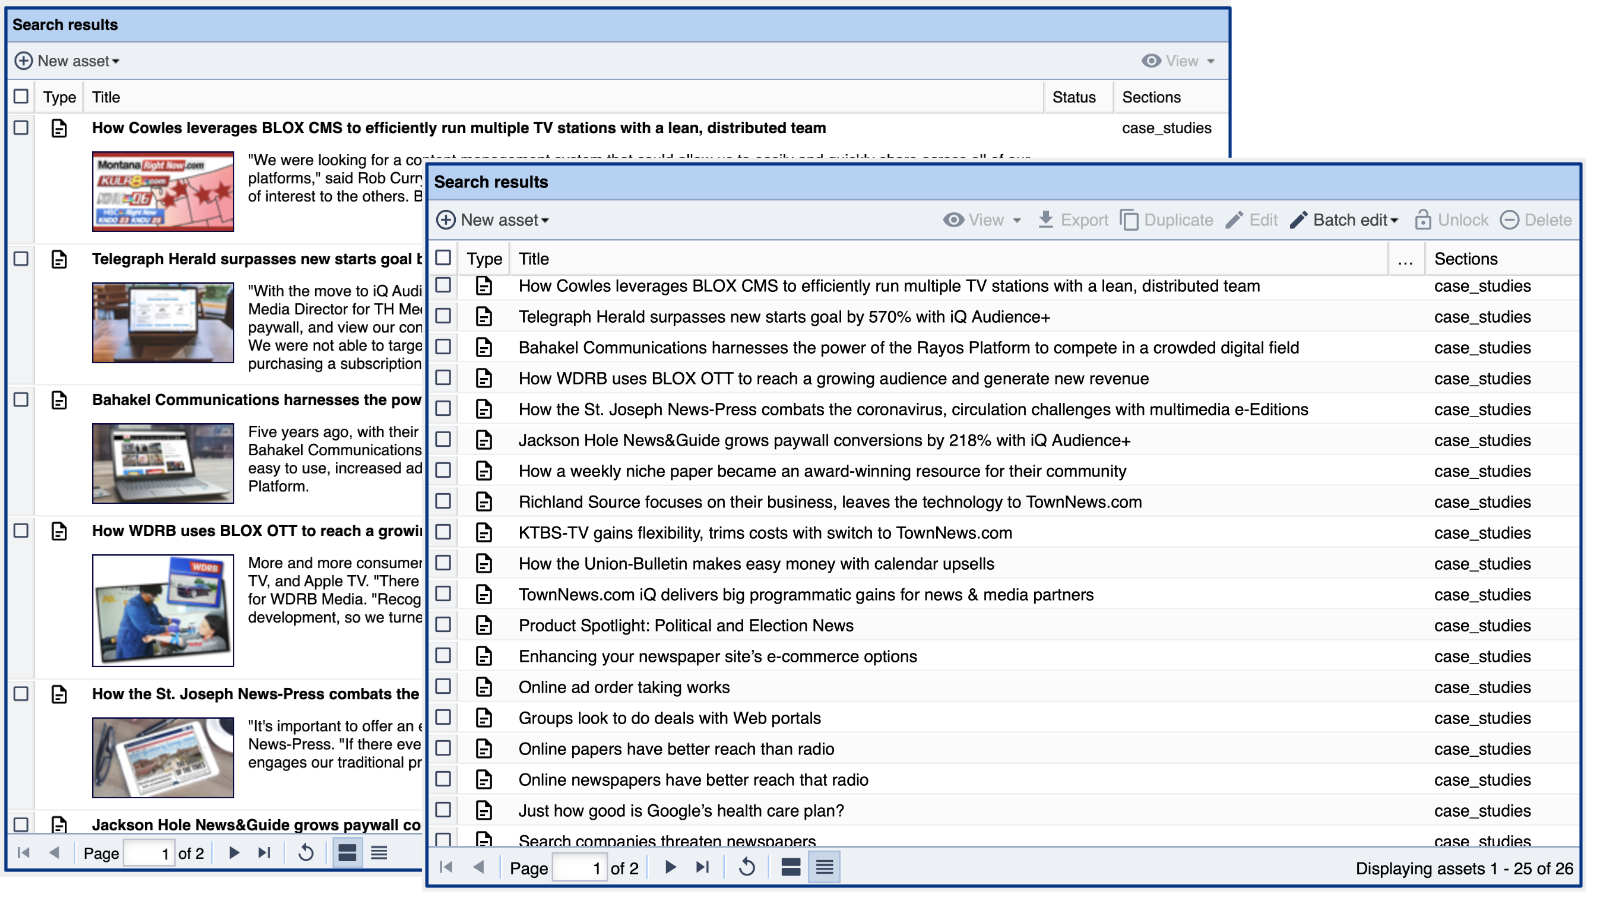The height and width of the screenshot is (900, 1600).
Task: Go to next page in back panel
Action: (234, 853)
